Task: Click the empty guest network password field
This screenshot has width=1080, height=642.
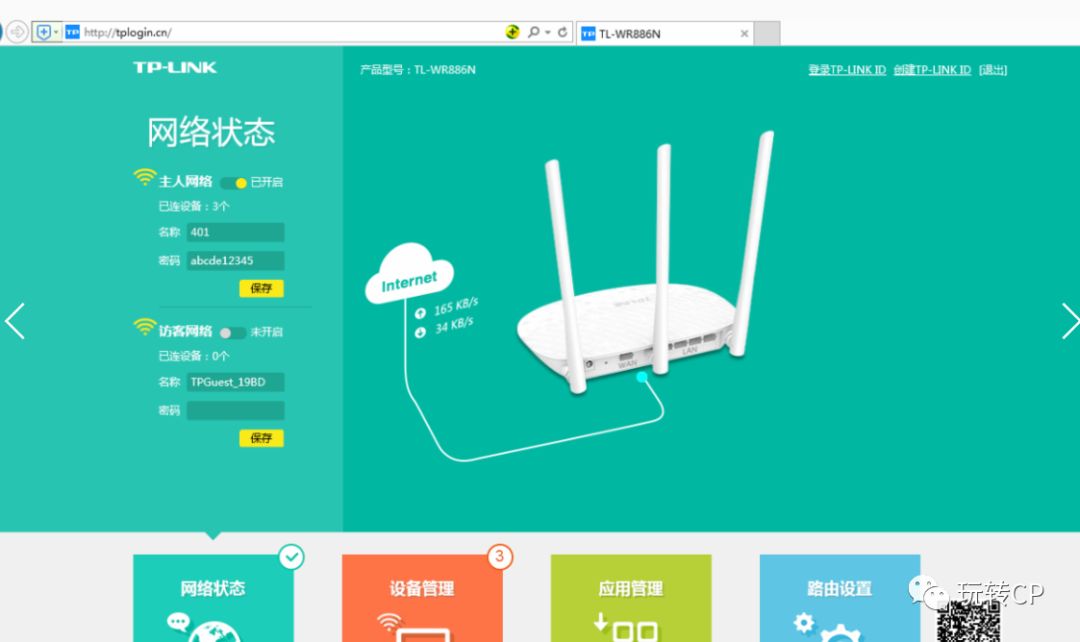Action: click(236, 411)
